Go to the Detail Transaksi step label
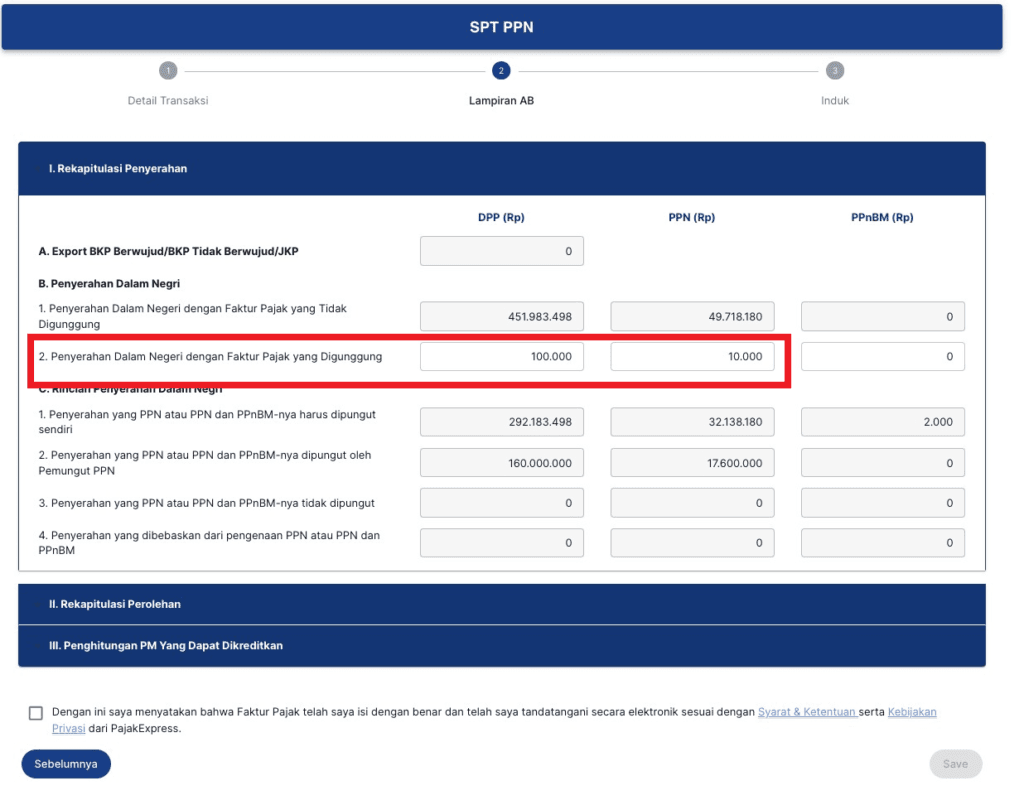This screenshot has height=800, width=1024. (168, 101)
